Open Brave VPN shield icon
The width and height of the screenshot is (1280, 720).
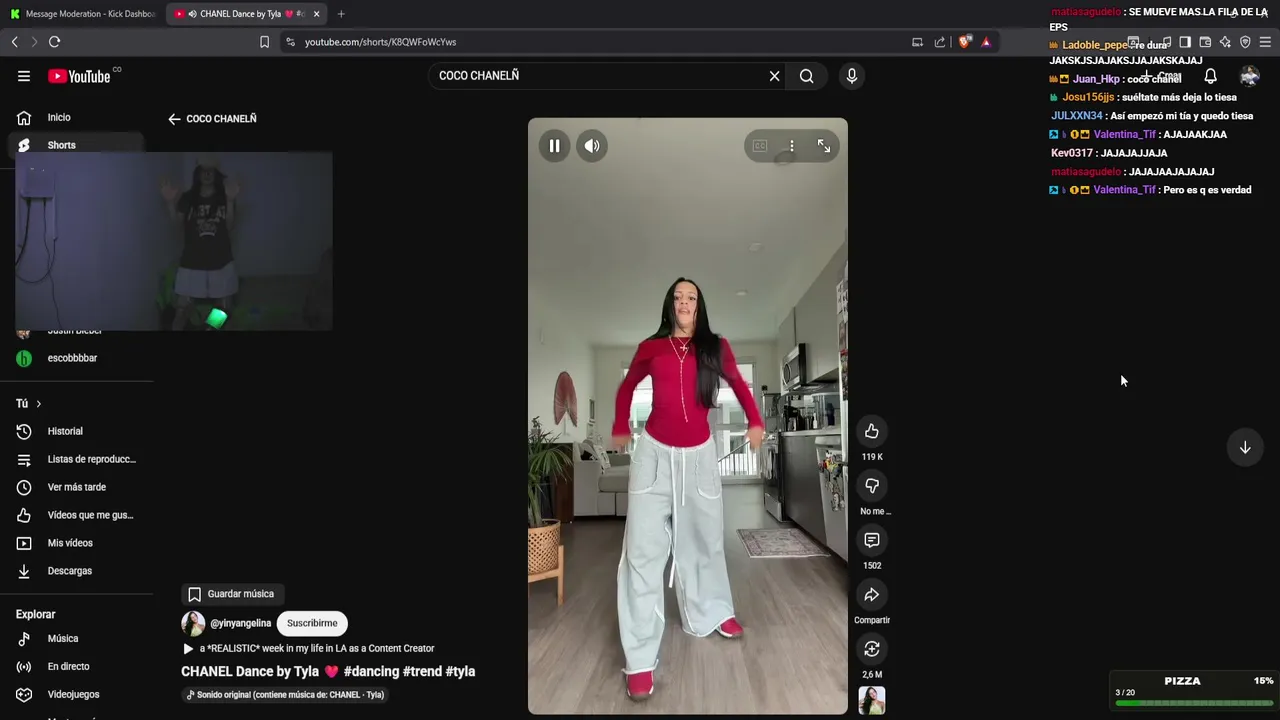1245,42
